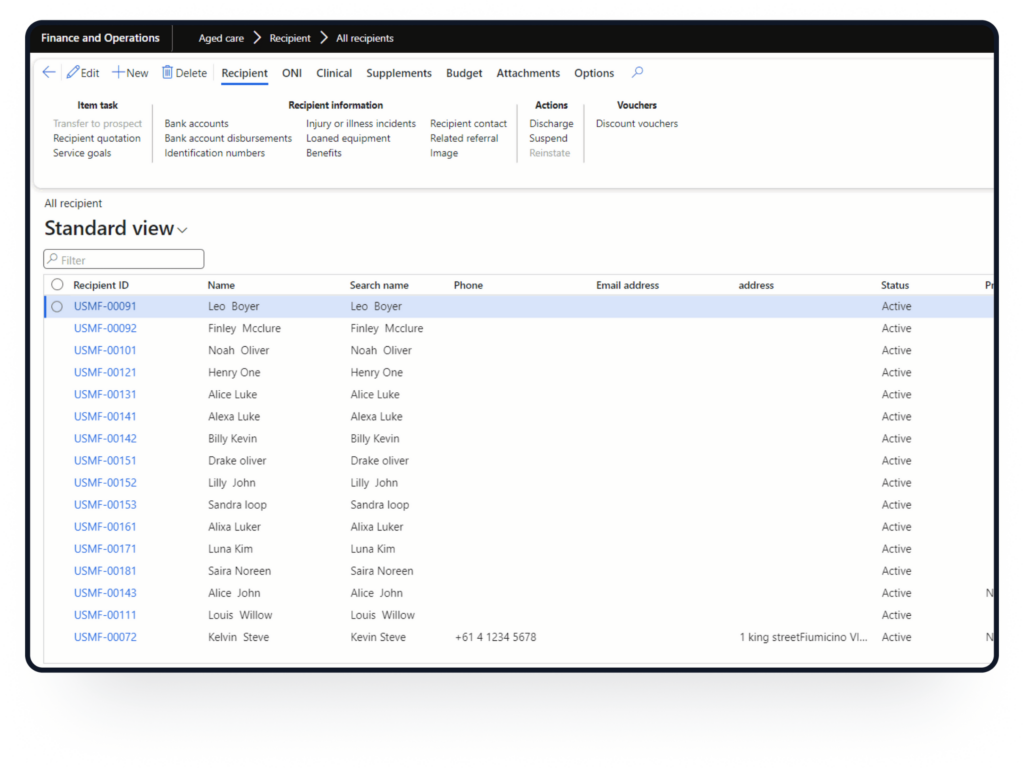Open the Options tab
Image resolution: width=1024 pixels, height=768 pixels.
(594, 73)
